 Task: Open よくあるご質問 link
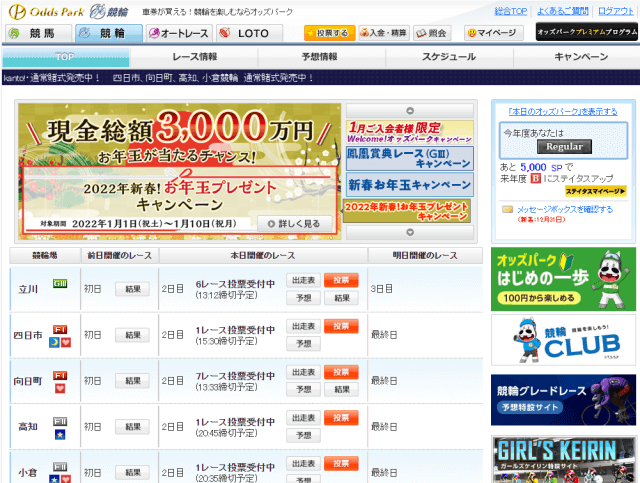pos(562,11)
